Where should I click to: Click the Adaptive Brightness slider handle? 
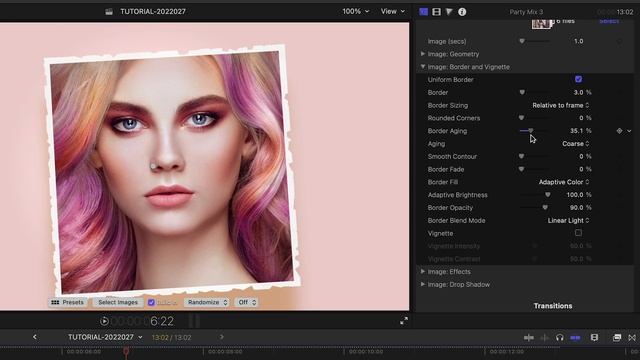click(548, 195)
